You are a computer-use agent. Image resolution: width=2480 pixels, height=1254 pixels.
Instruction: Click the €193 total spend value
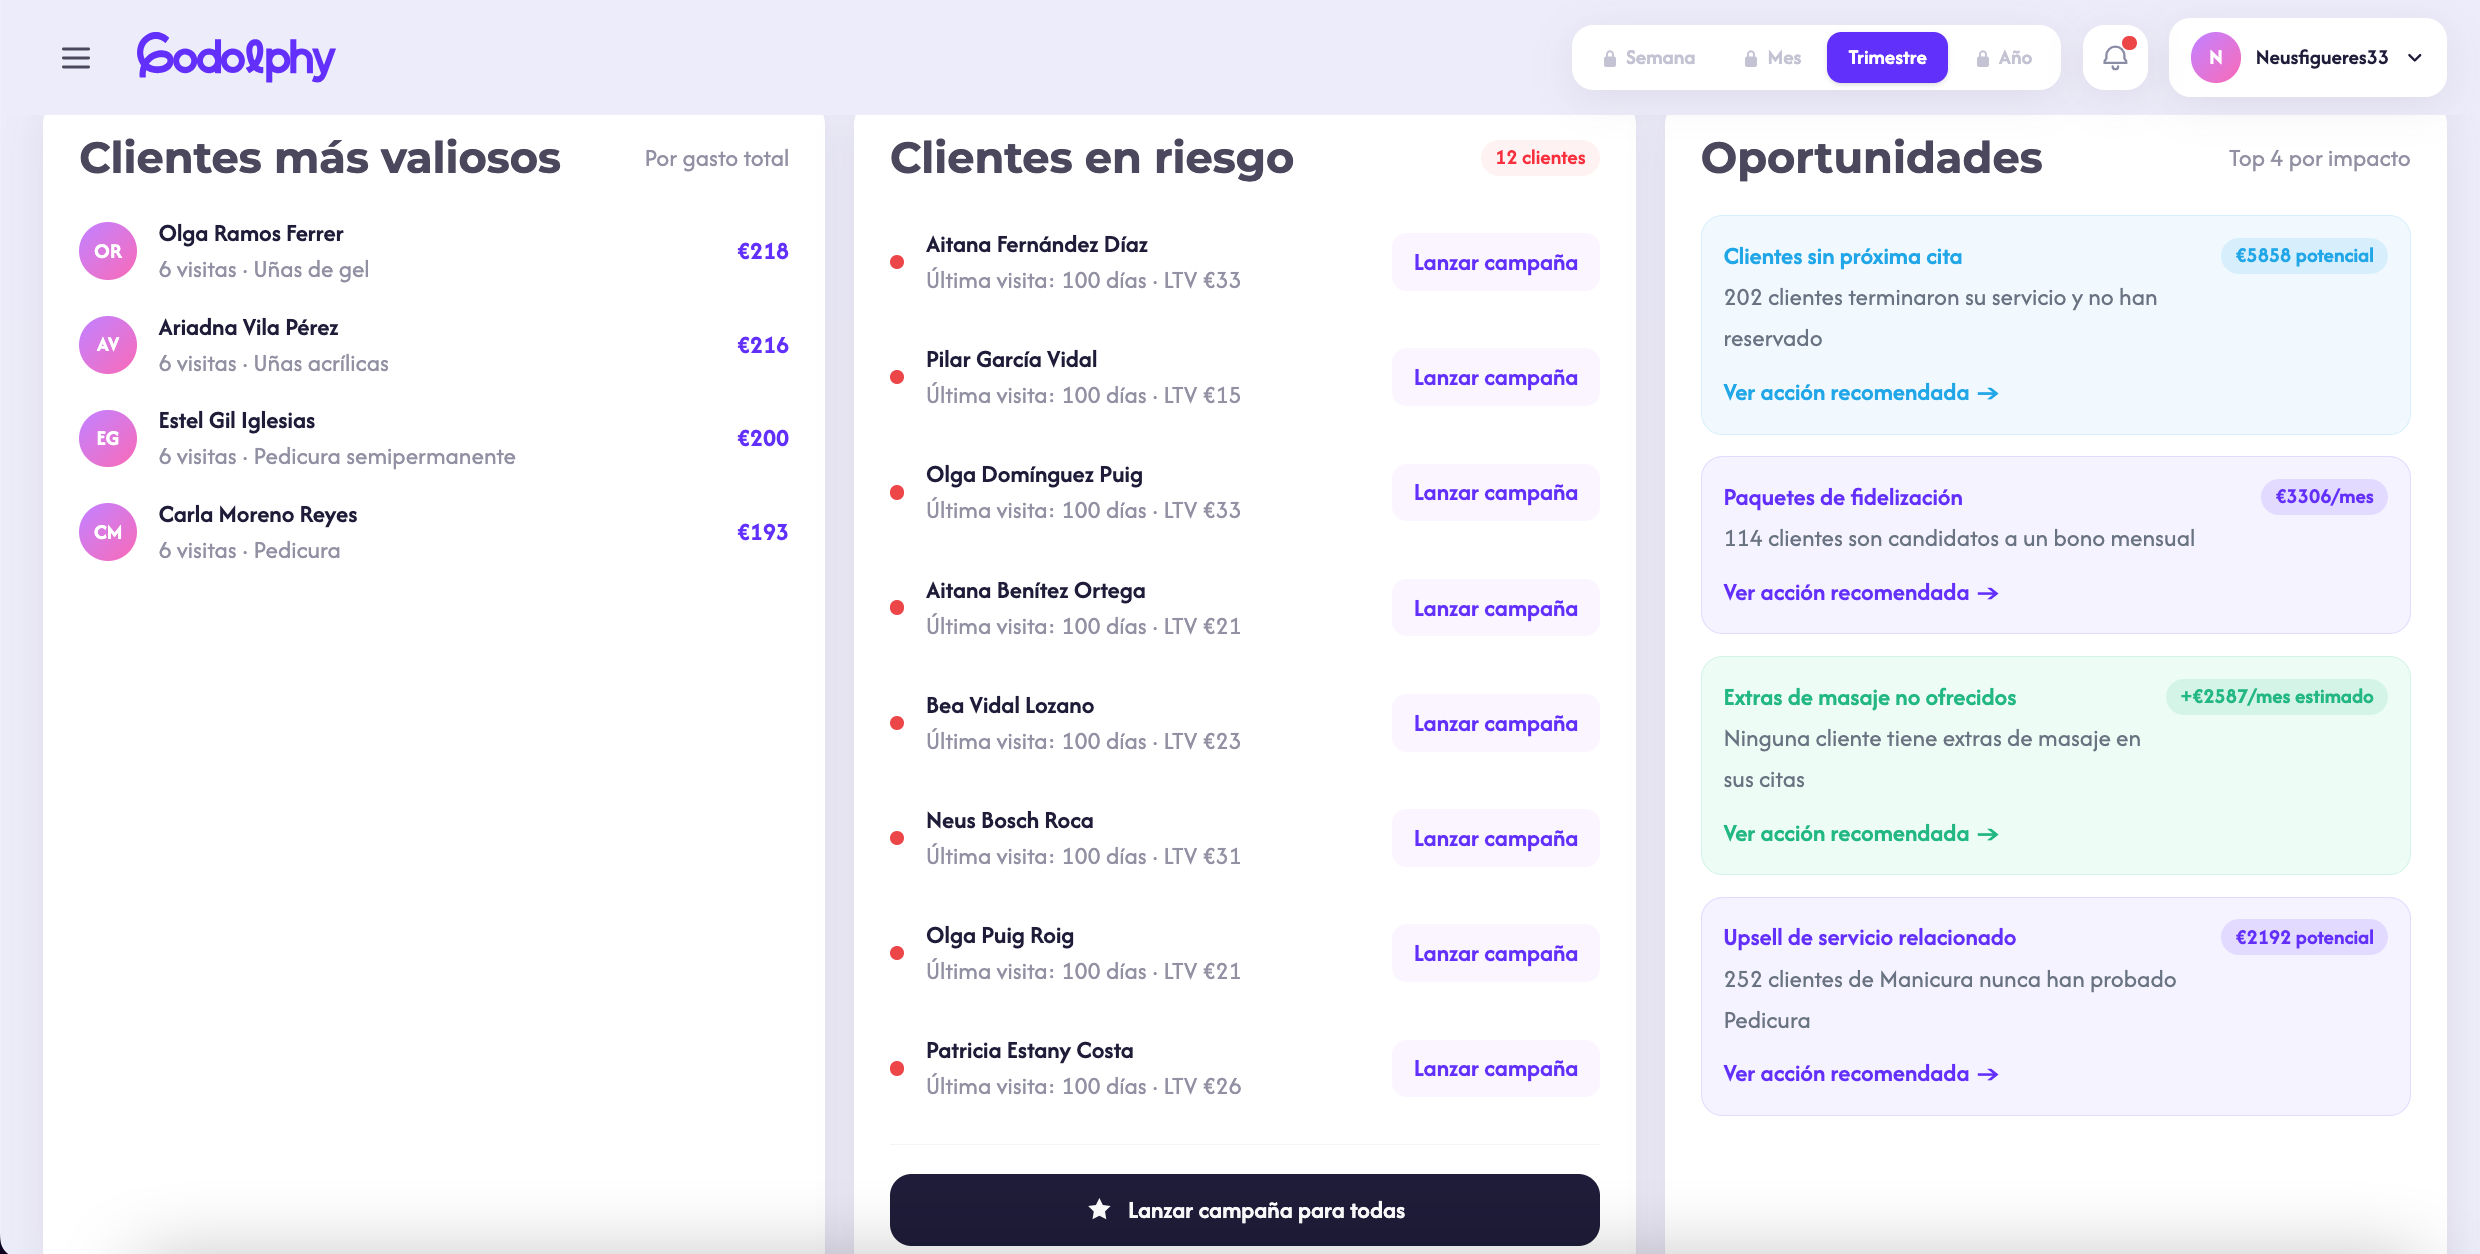click(x=763, y=532)
